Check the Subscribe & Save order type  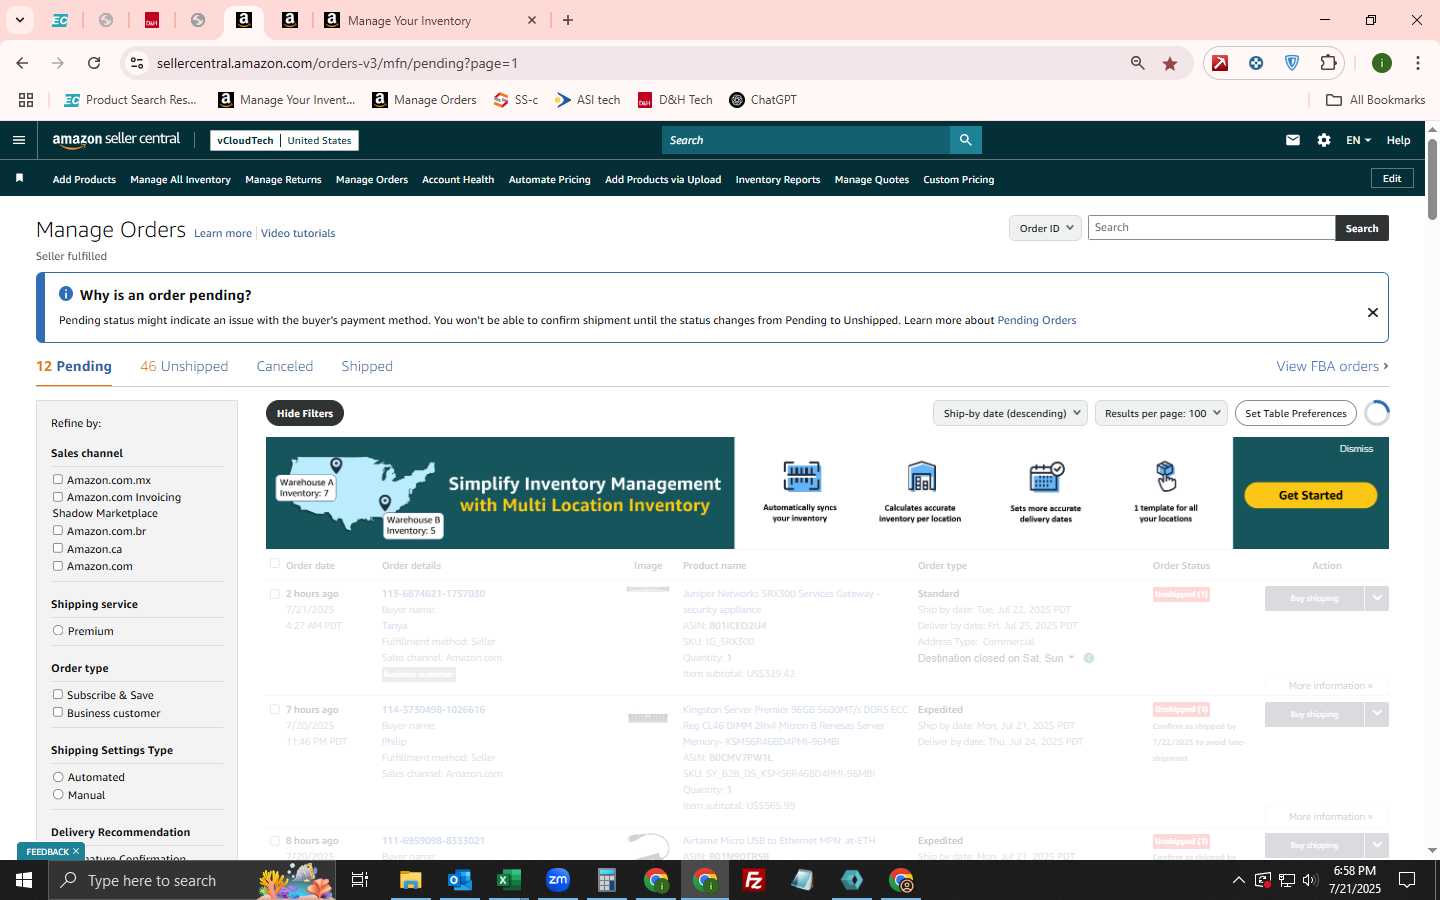(x=58, y=694)
